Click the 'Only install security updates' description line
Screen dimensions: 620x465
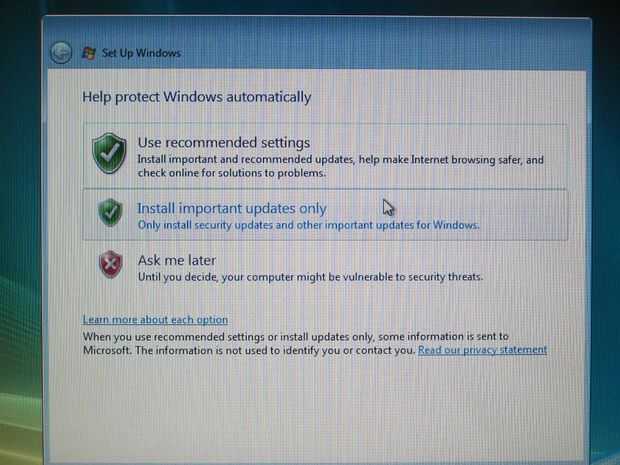pyautogui.click(x=308, y=225)
